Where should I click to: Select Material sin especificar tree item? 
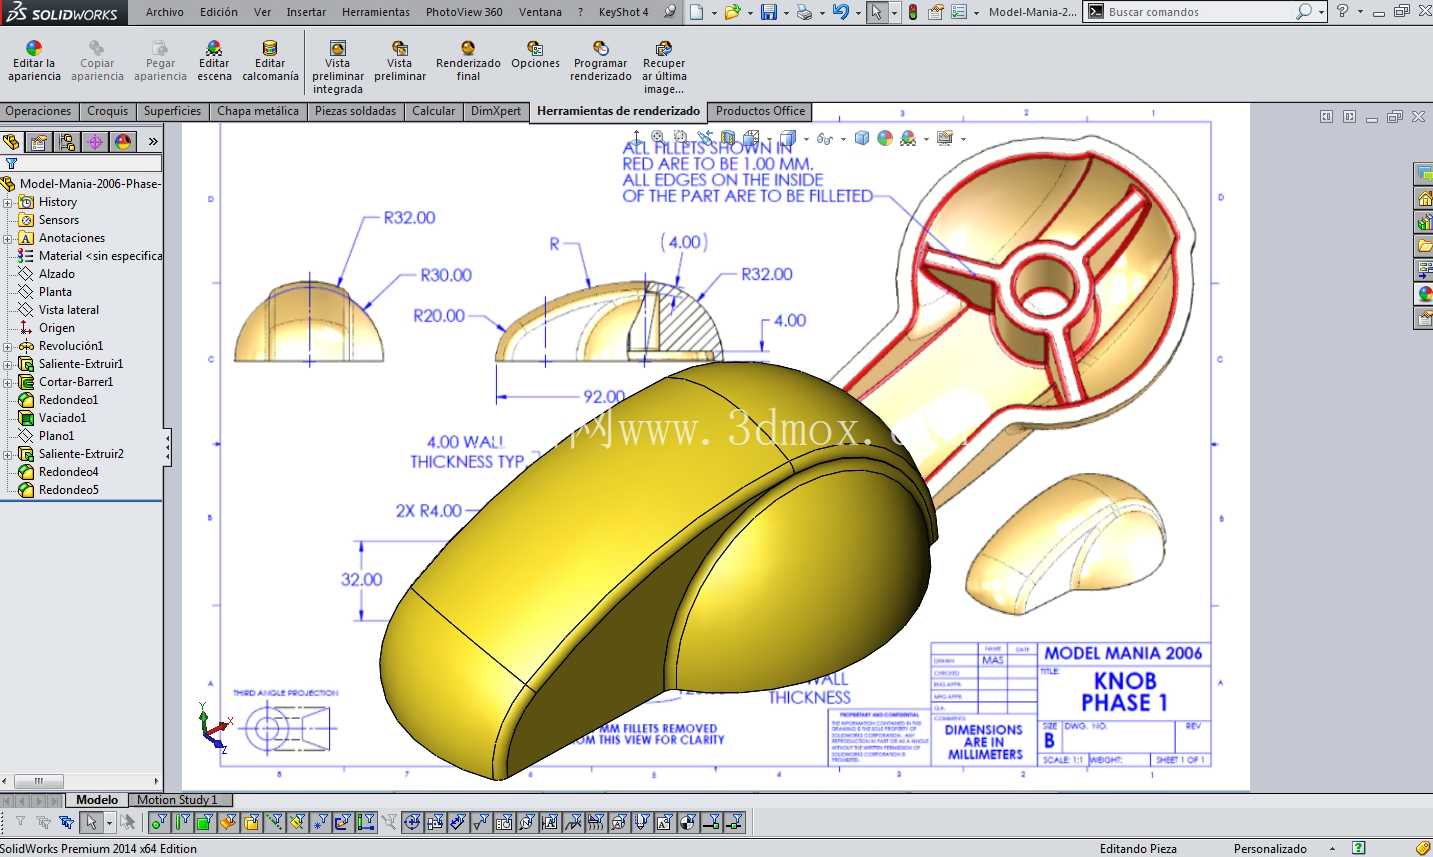click(x=90, y=256)
